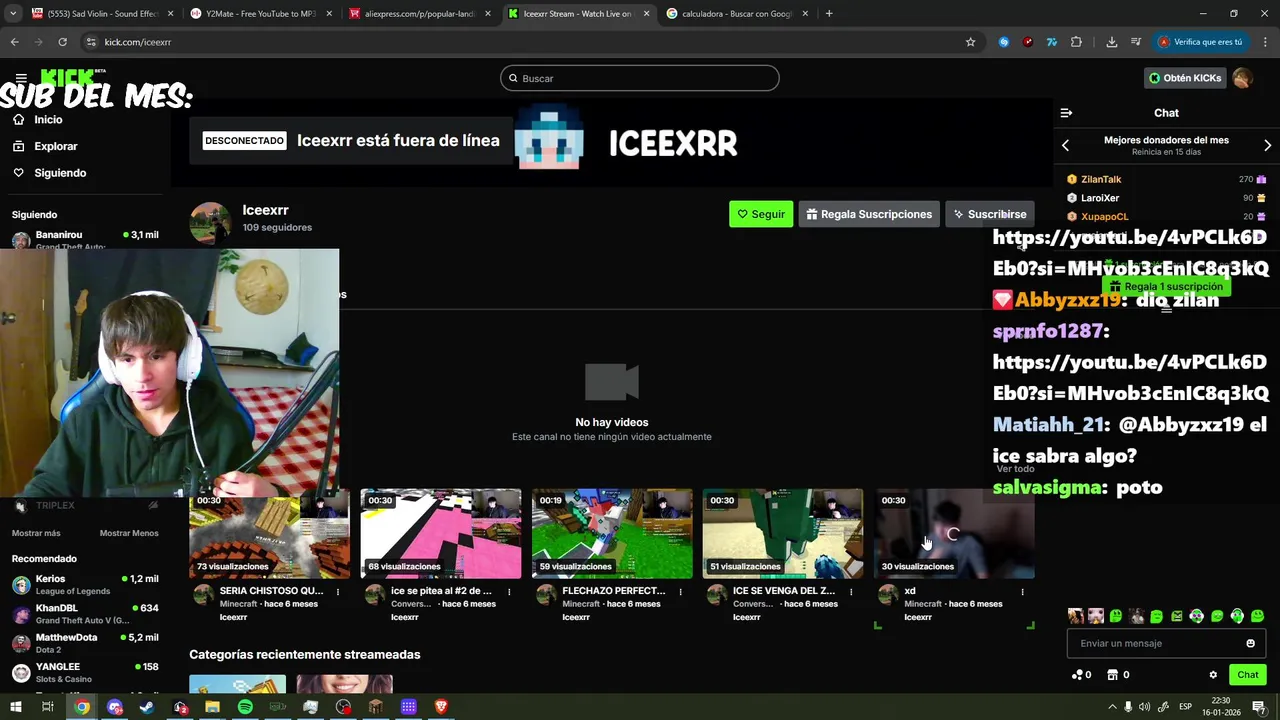The width and height of the screenshot is (1280, 720).
Task: Click the Suscribirse button
Action: coord(990,214)
